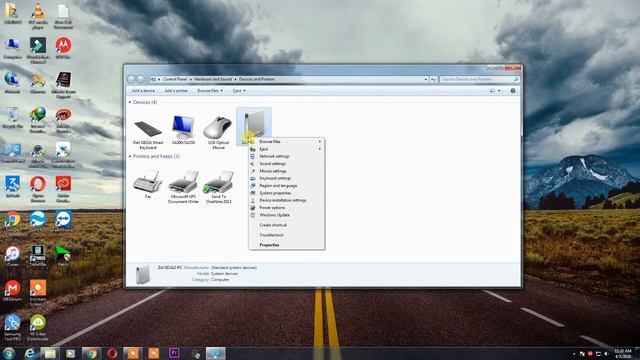Open the MEGAsync desktop icon

point(13,291)
